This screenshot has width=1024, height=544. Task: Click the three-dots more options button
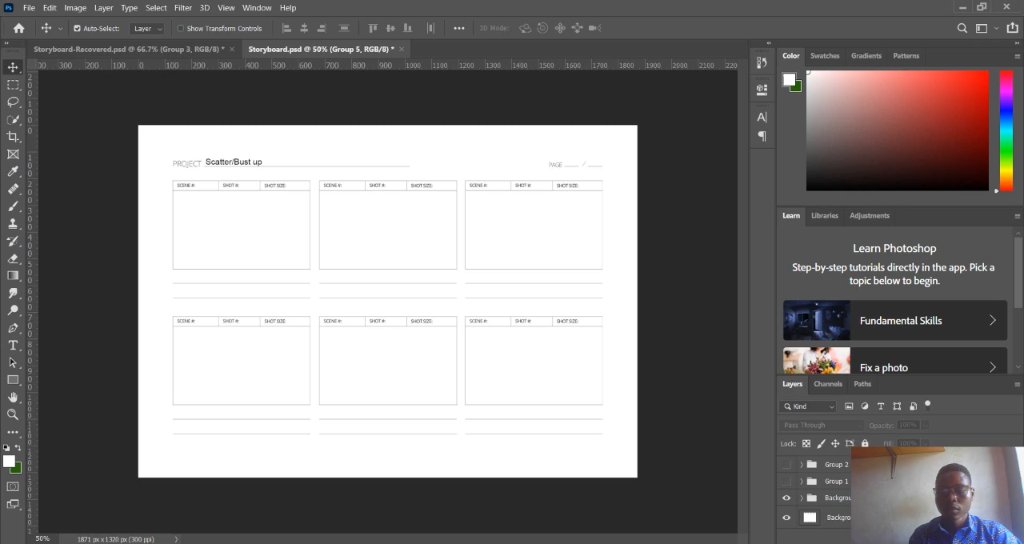459,28
